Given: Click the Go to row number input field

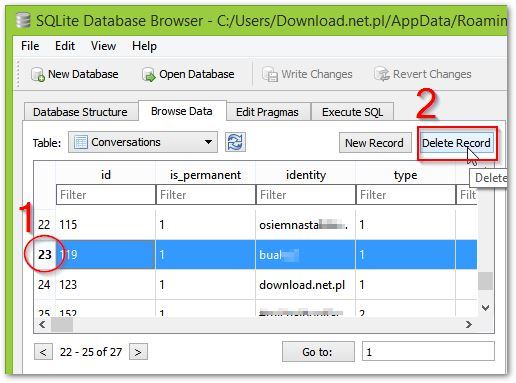Looking at the screenshot, I should pyautogui.click(x=428, y=352).
